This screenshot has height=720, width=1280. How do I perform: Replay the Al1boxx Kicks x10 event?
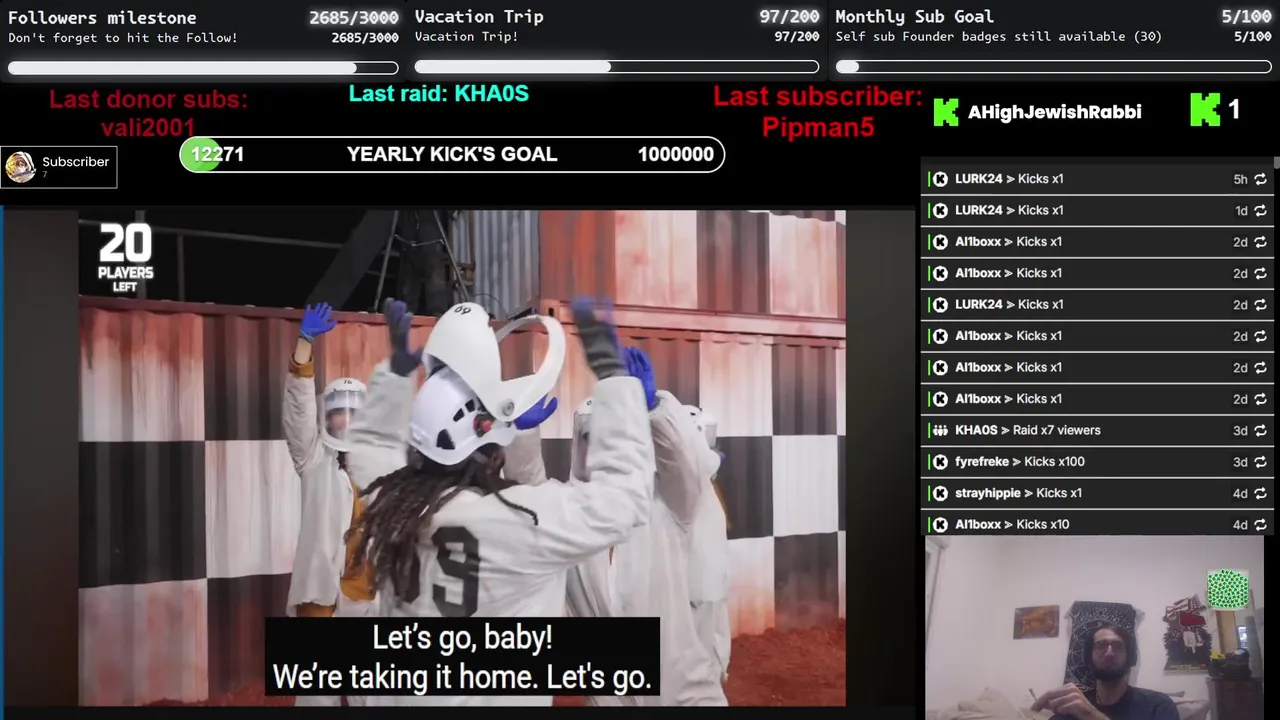1260,524
